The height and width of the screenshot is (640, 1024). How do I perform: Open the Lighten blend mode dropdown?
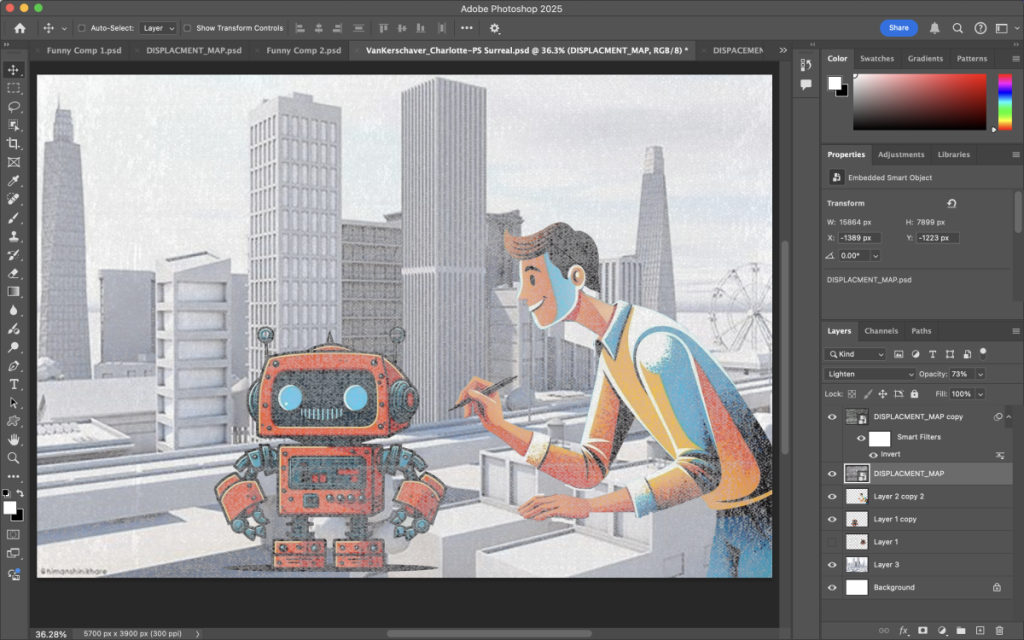pos(870,374)
